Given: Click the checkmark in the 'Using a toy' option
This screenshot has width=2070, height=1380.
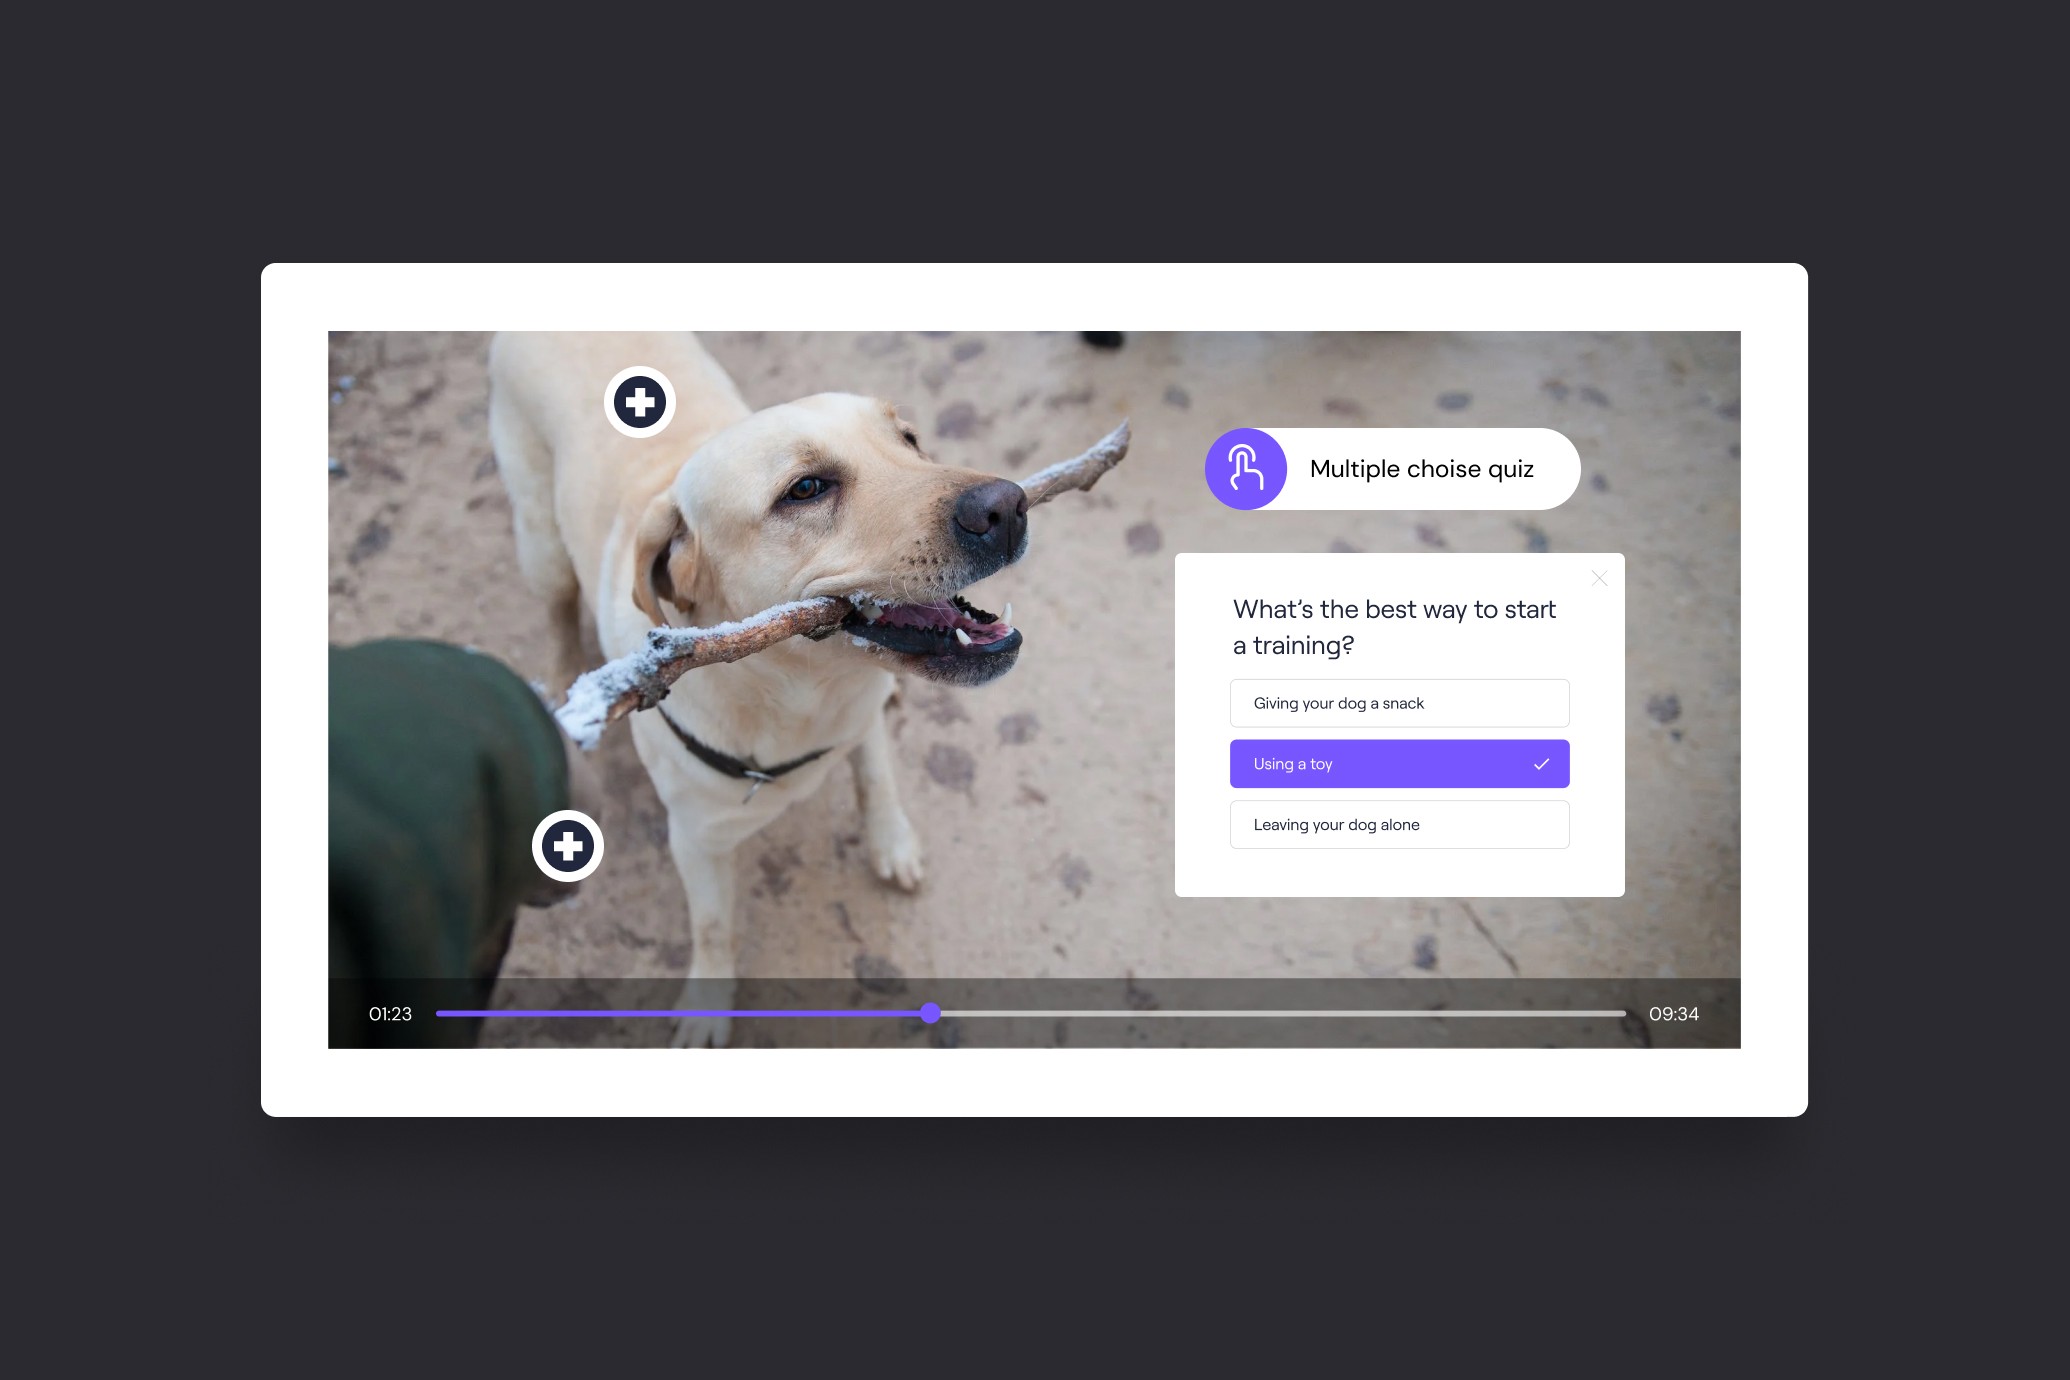Looking at the screenshot, I should [1541, 764].
